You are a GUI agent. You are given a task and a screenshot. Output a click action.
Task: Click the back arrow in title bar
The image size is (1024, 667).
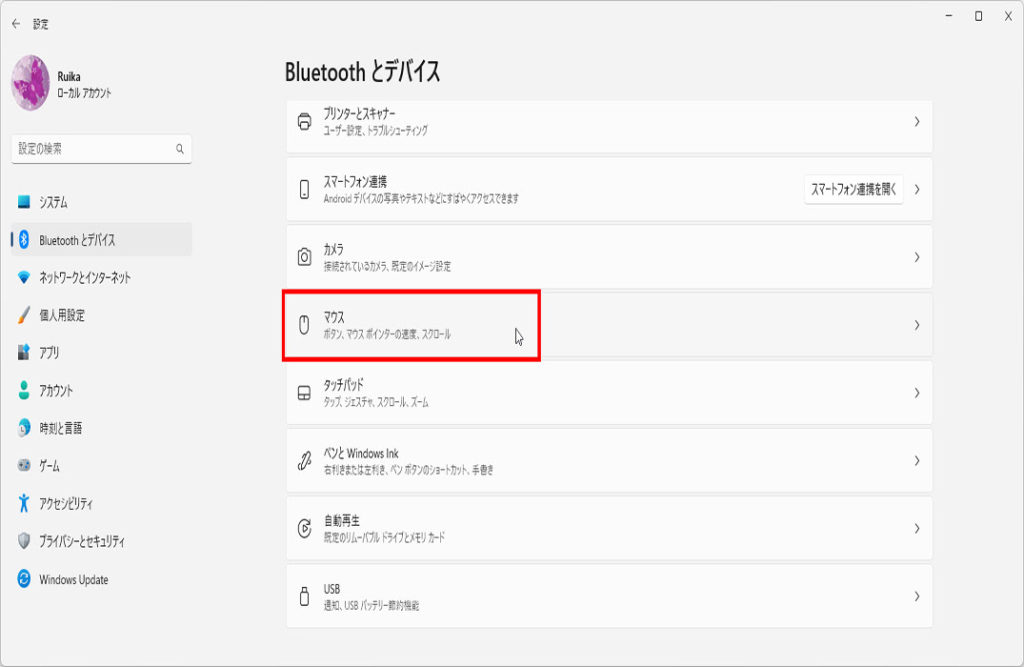coord(16,23)
